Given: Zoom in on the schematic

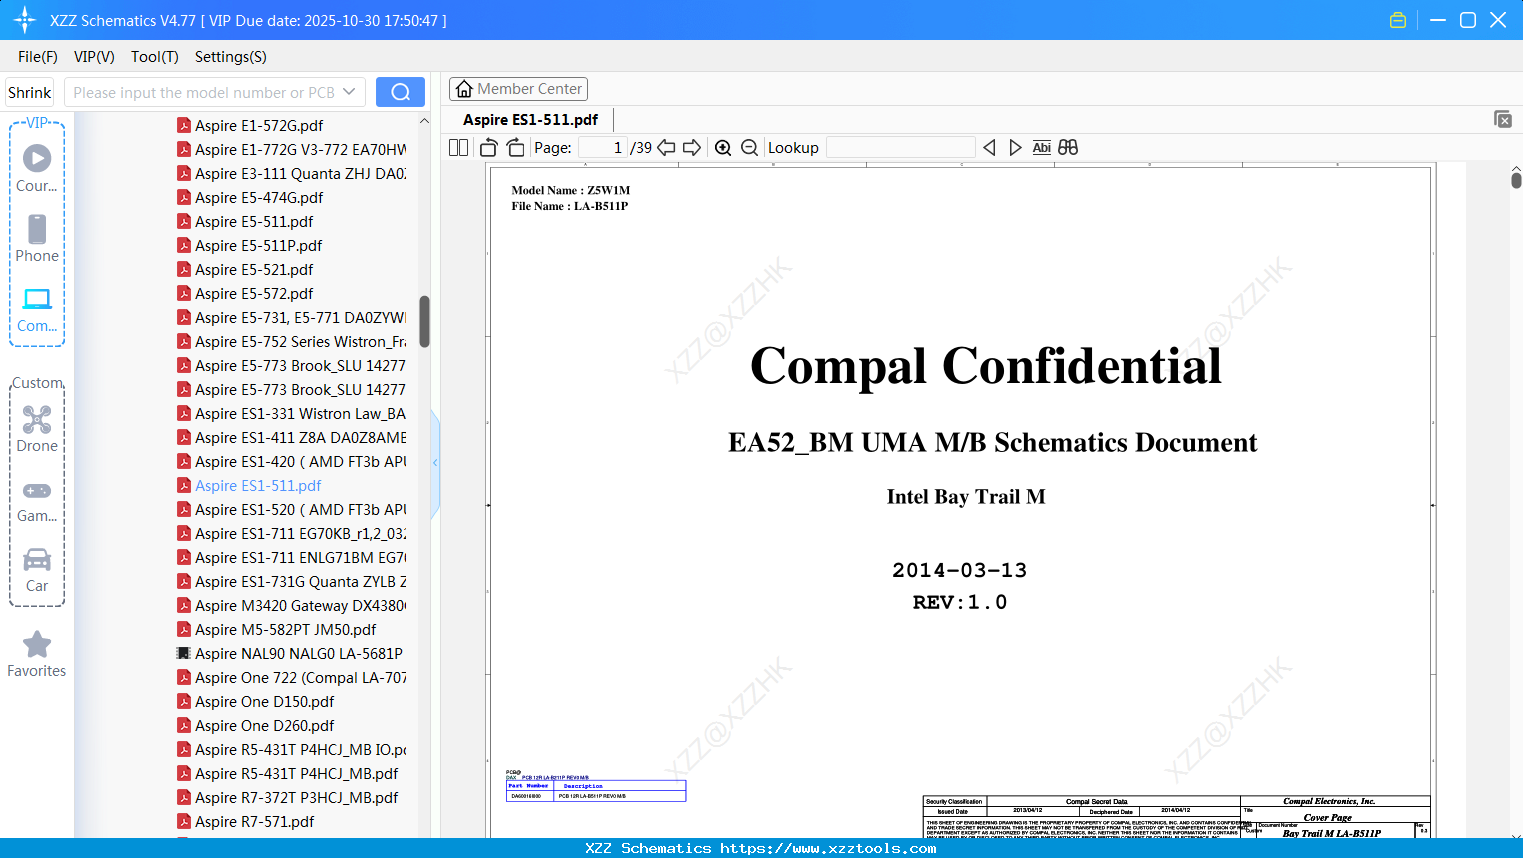Looking at the screenshot, I should 723,148.
